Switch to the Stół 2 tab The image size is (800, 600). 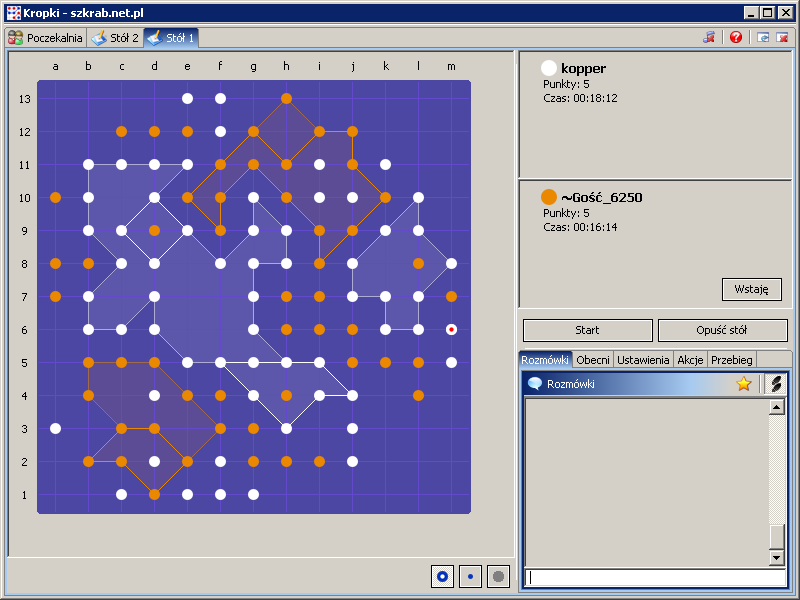(115, 38)
